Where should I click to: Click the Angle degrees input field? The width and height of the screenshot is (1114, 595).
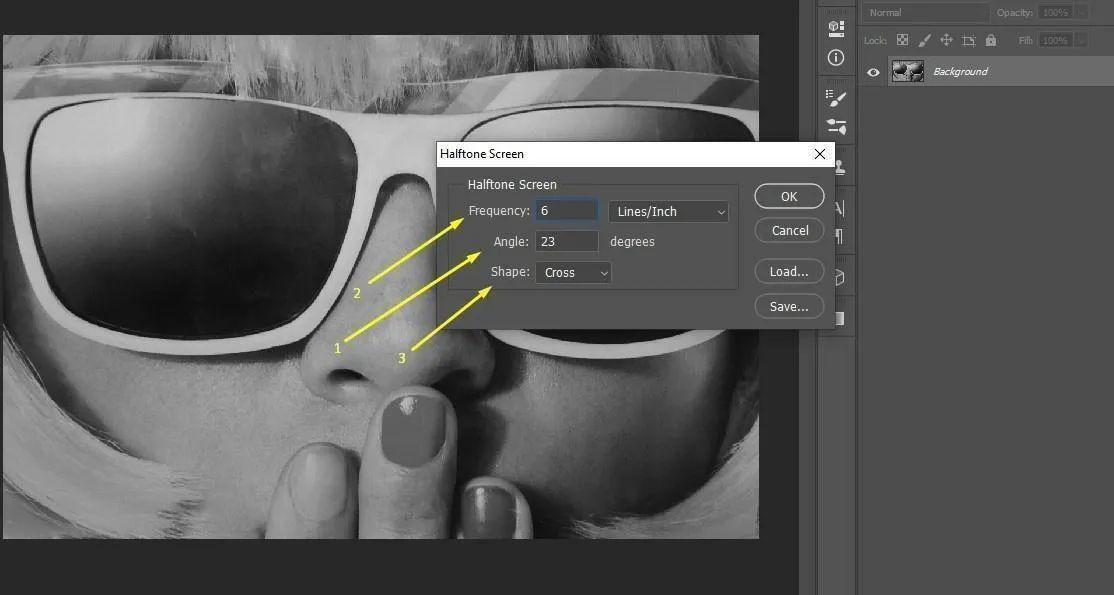click(566, 241)
